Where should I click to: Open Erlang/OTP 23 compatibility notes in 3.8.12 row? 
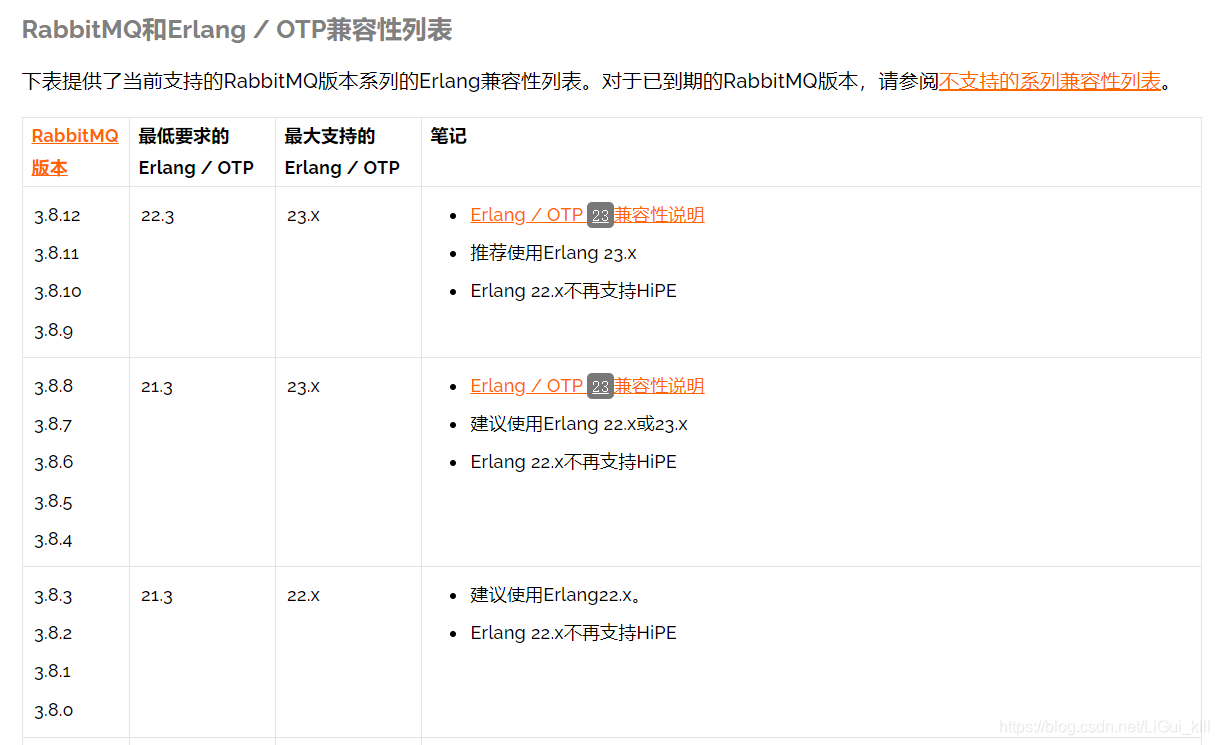587,215
